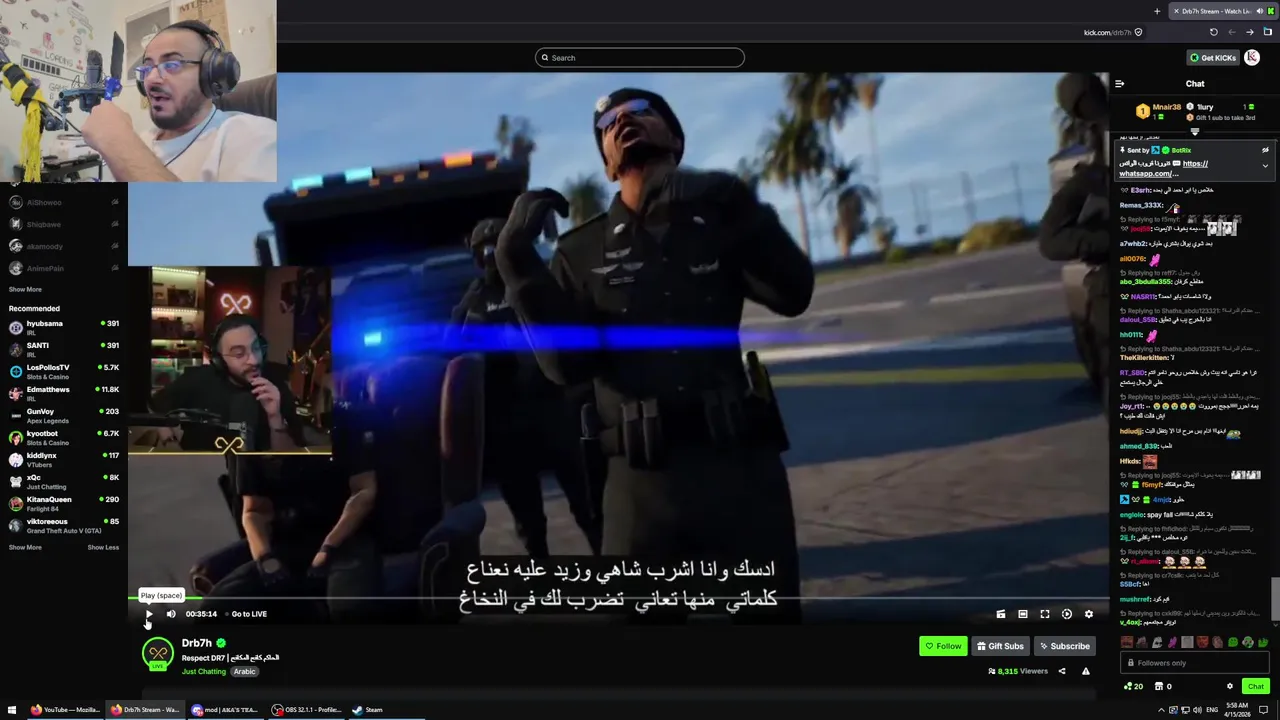Open the viktoreeous GTA channel
This screenshot has height=720, width=1280.
coord(64,525)
